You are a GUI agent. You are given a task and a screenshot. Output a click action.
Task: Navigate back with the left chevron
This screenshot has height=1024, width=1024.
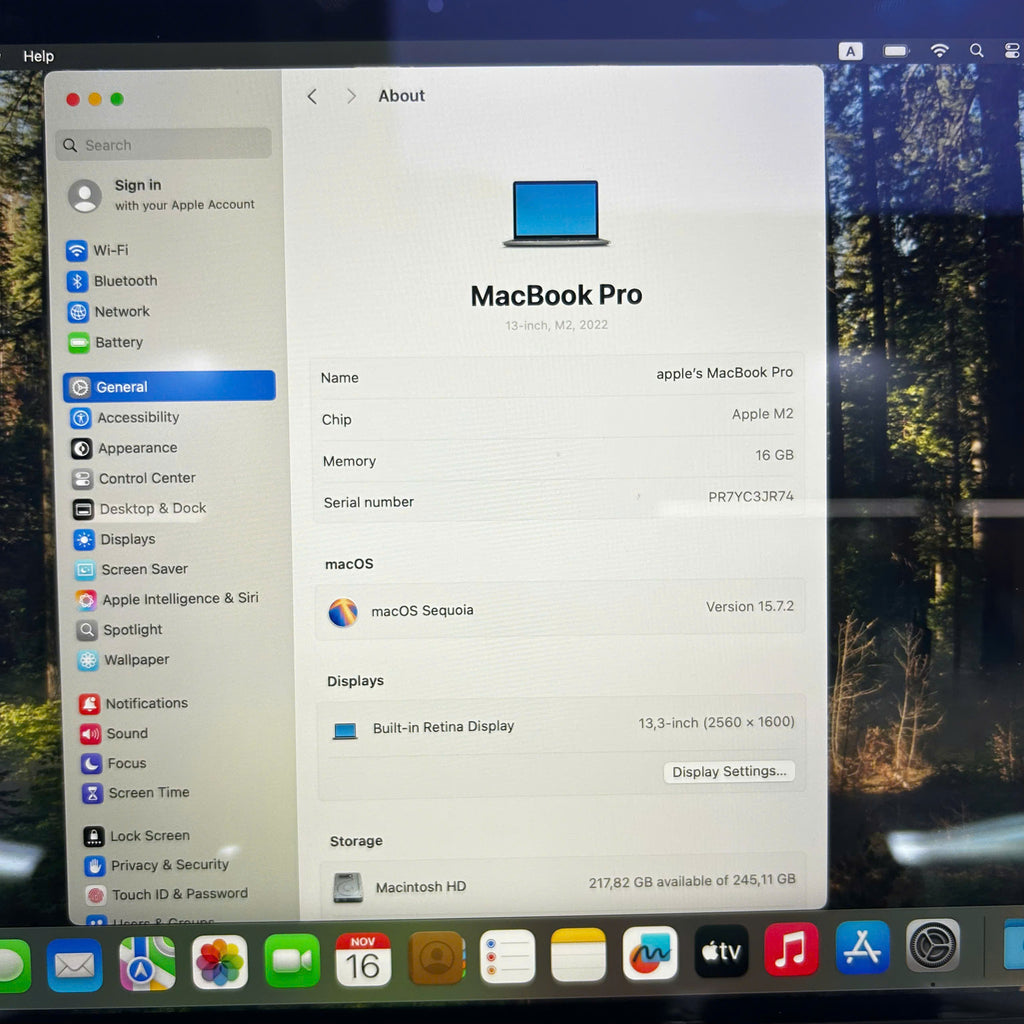click(312, 96)
